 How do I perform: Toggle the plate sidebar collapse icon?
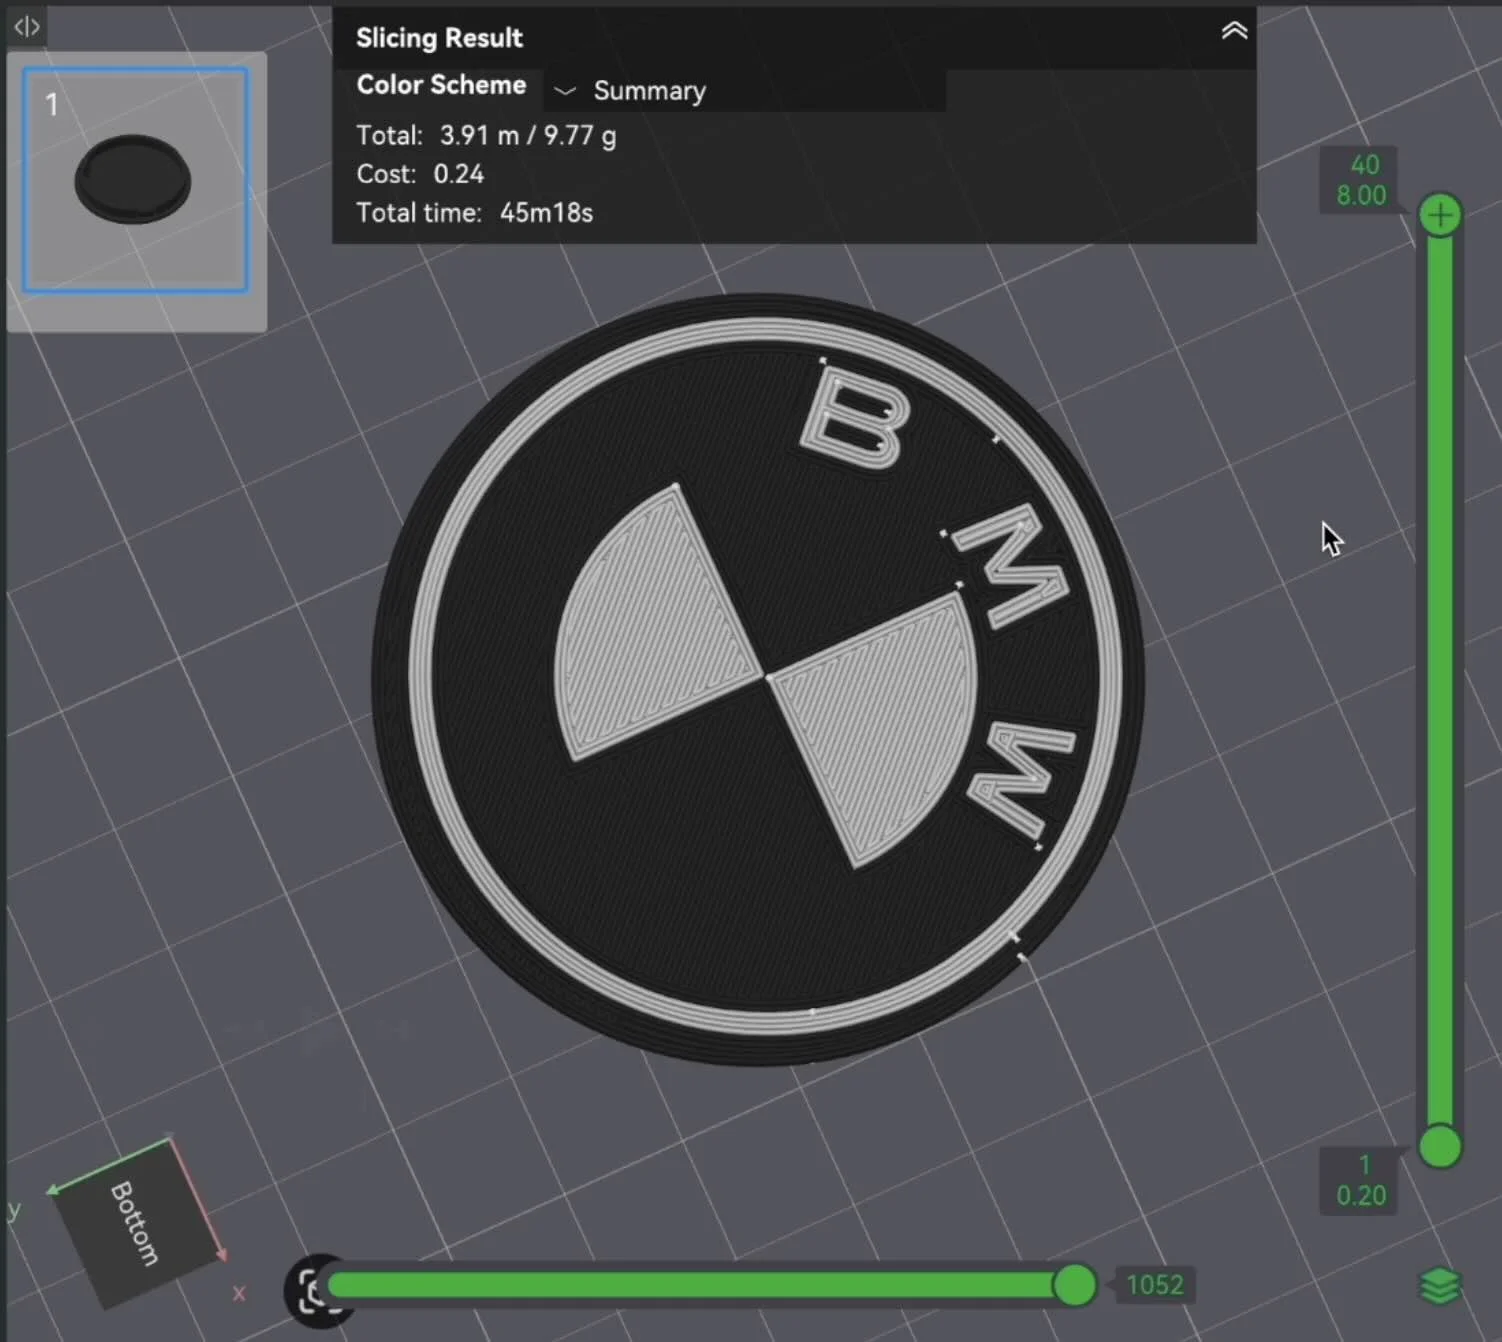[x=27, y=27]
